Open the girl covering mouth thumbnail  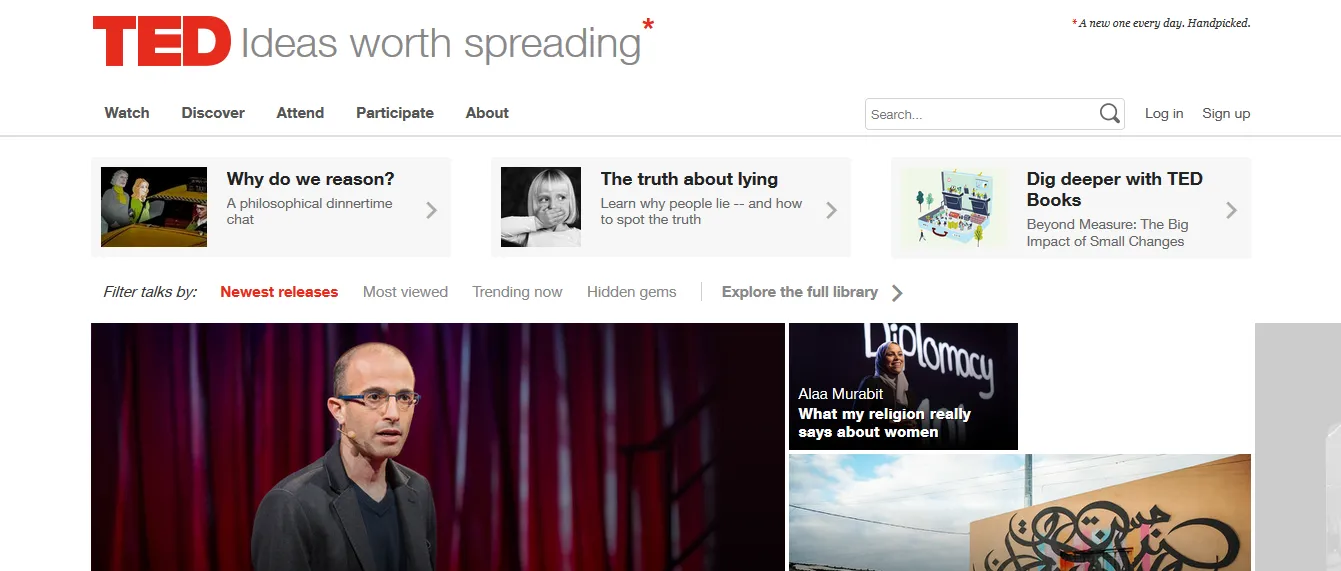pyautogui.click(x=541, y=207)
